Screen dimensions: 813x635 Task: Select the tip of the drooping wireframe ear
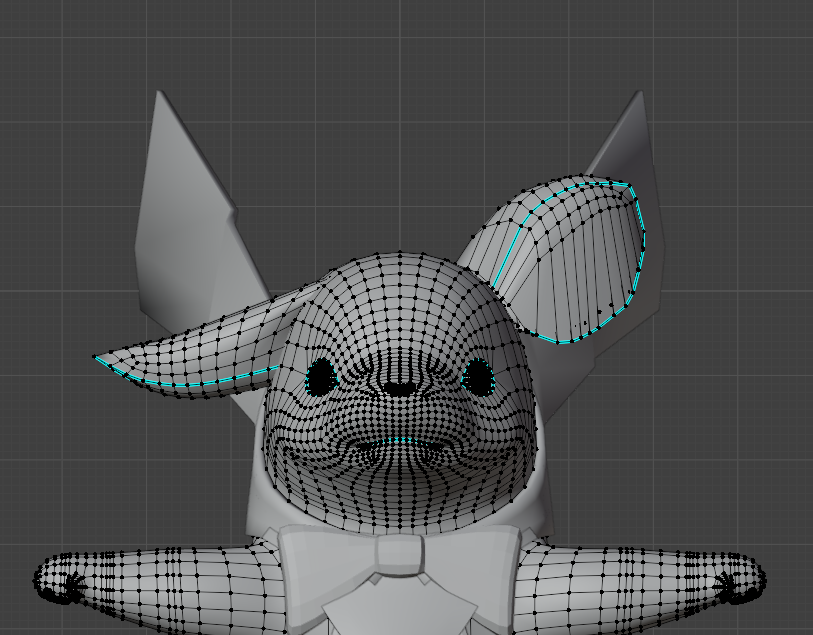(96, 357)
